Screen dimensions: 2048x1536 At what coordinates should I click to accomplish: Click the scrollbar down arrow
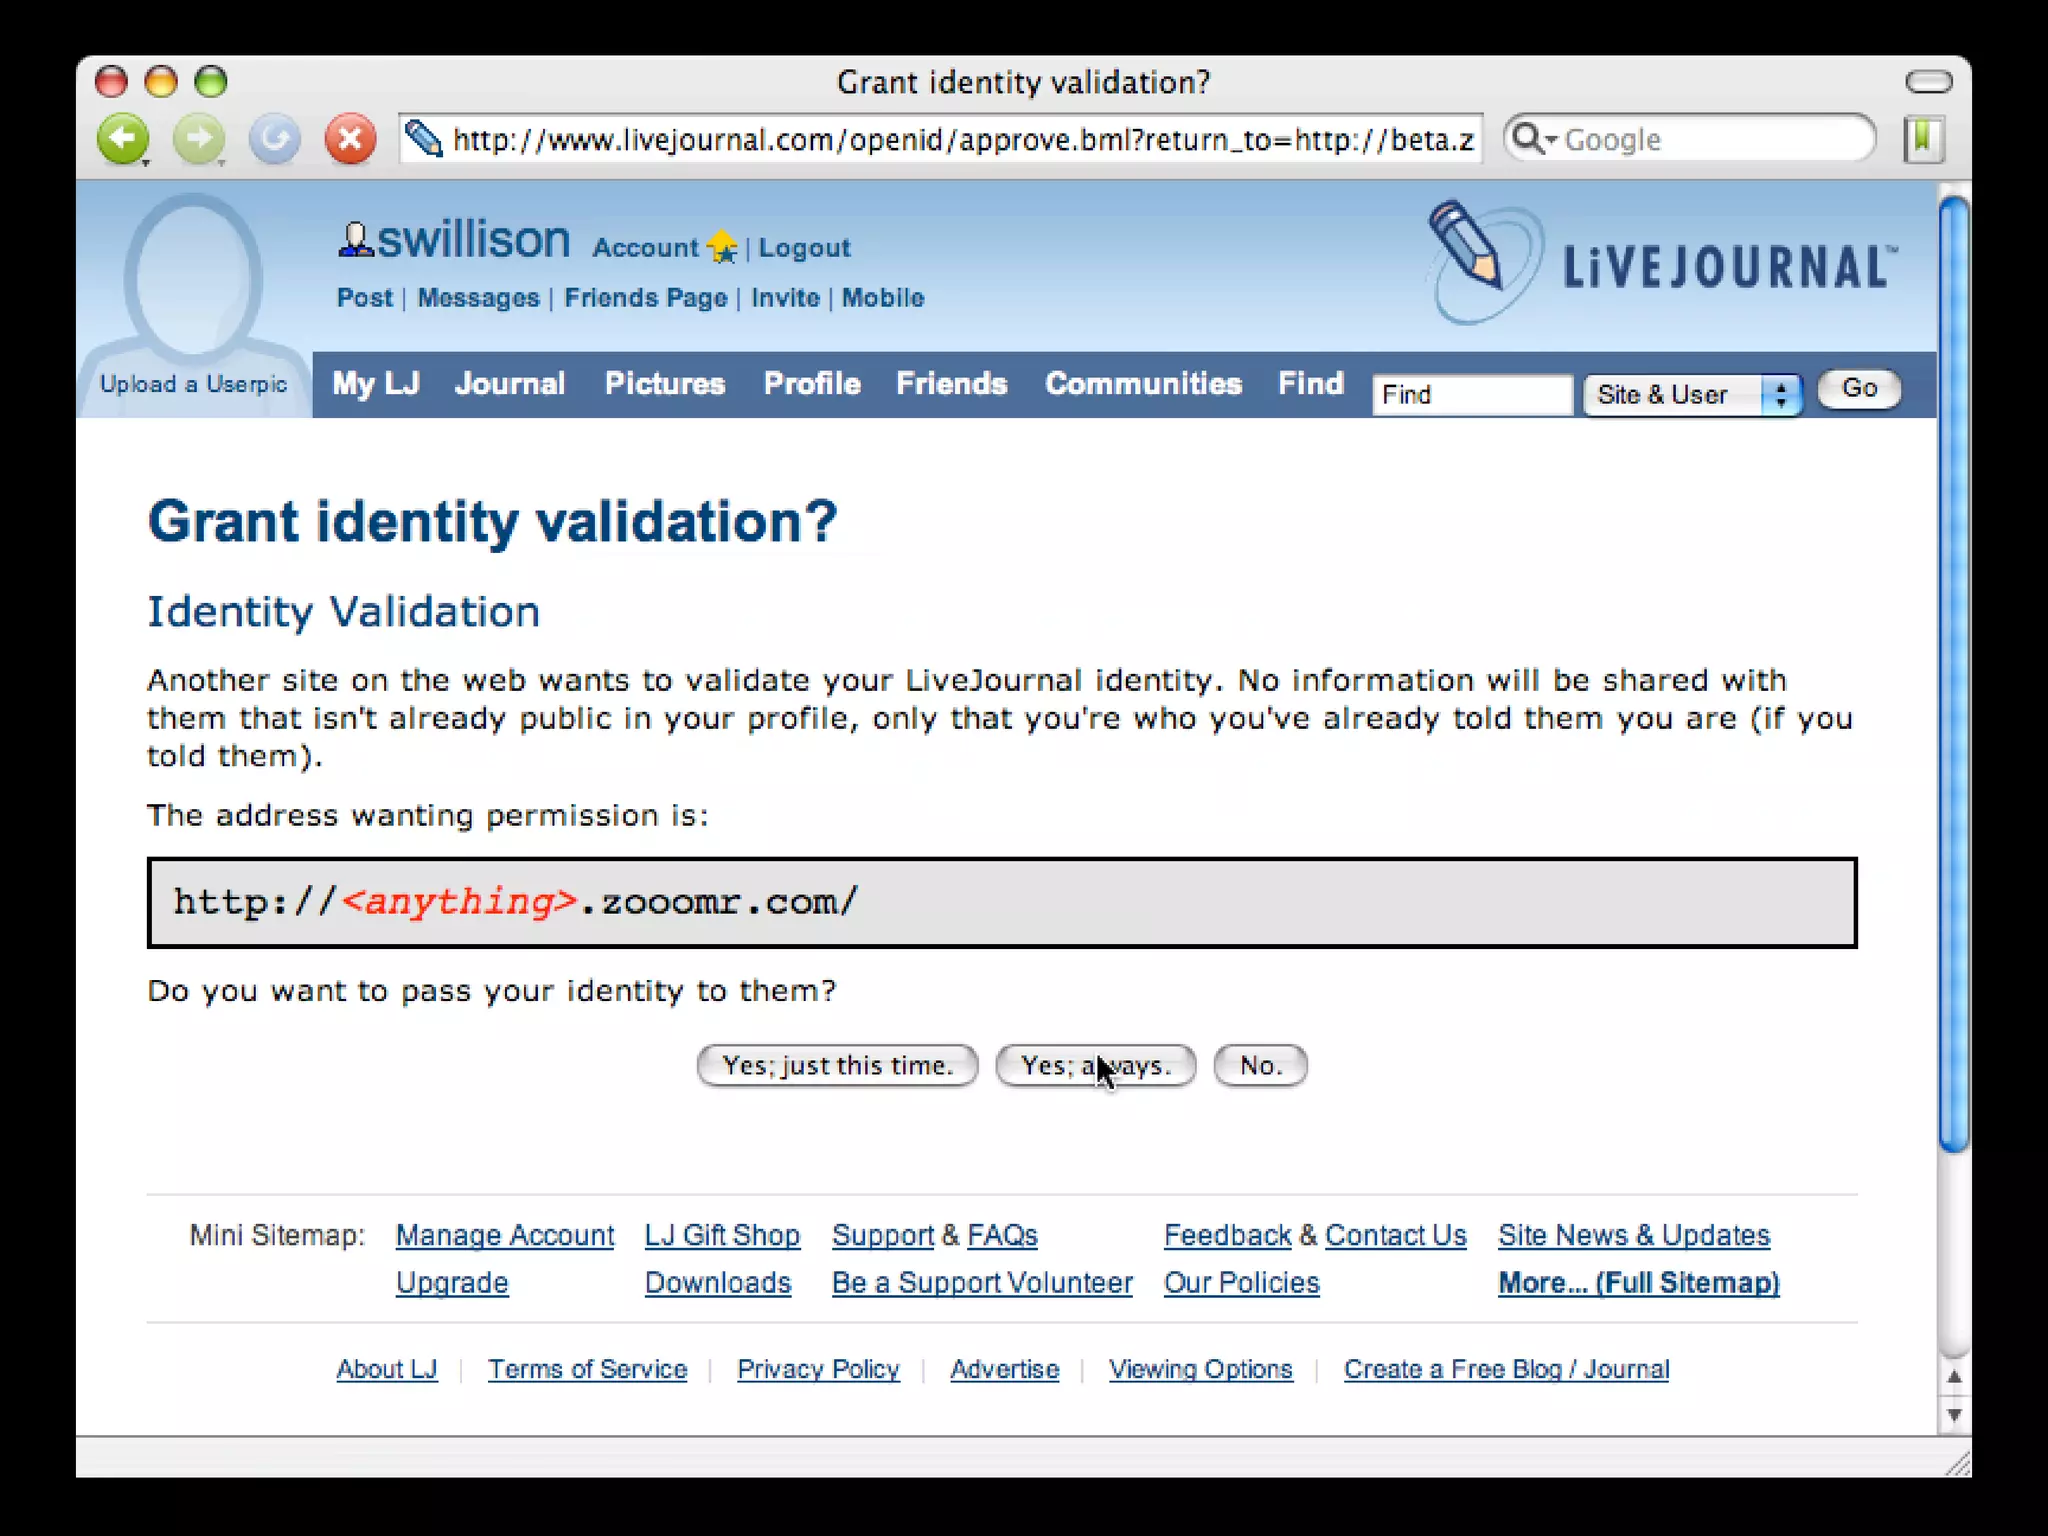(1954, 1415)
